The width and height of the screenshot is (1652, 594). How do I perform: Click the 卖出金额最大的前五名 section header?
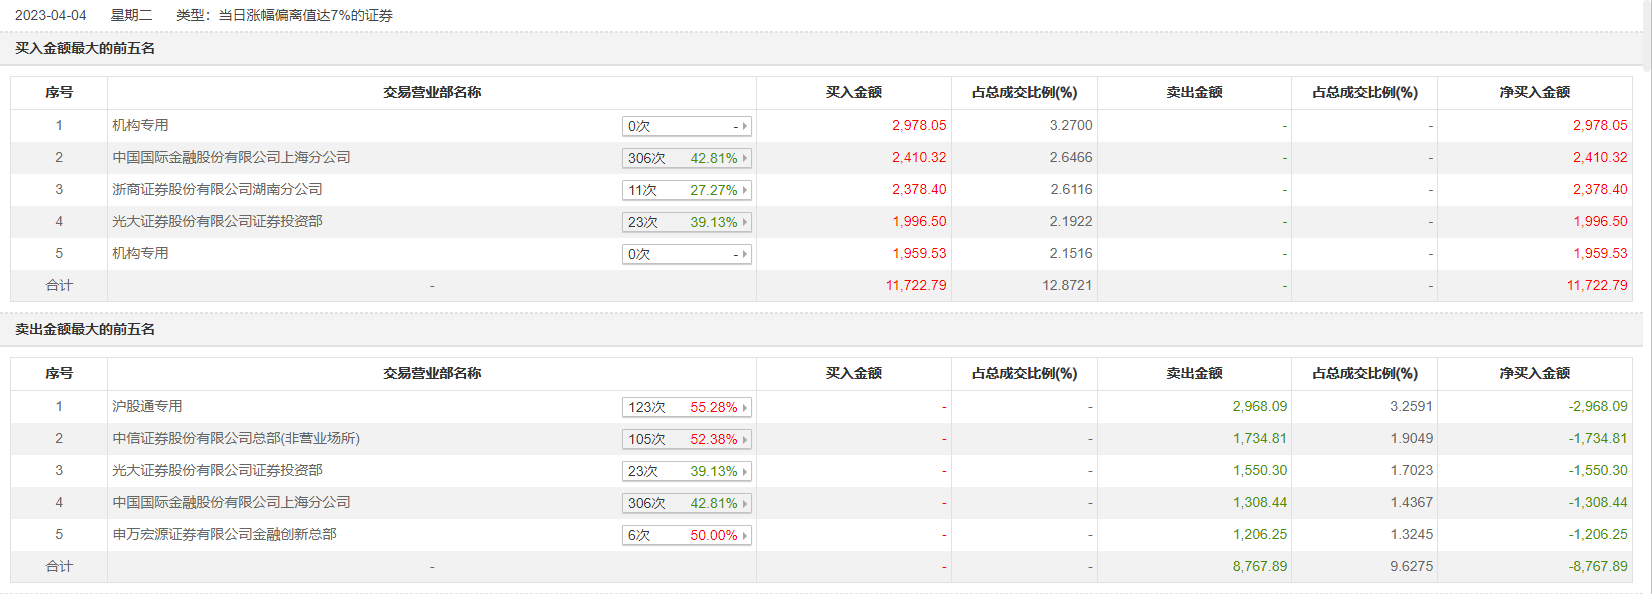click(85, 329)
